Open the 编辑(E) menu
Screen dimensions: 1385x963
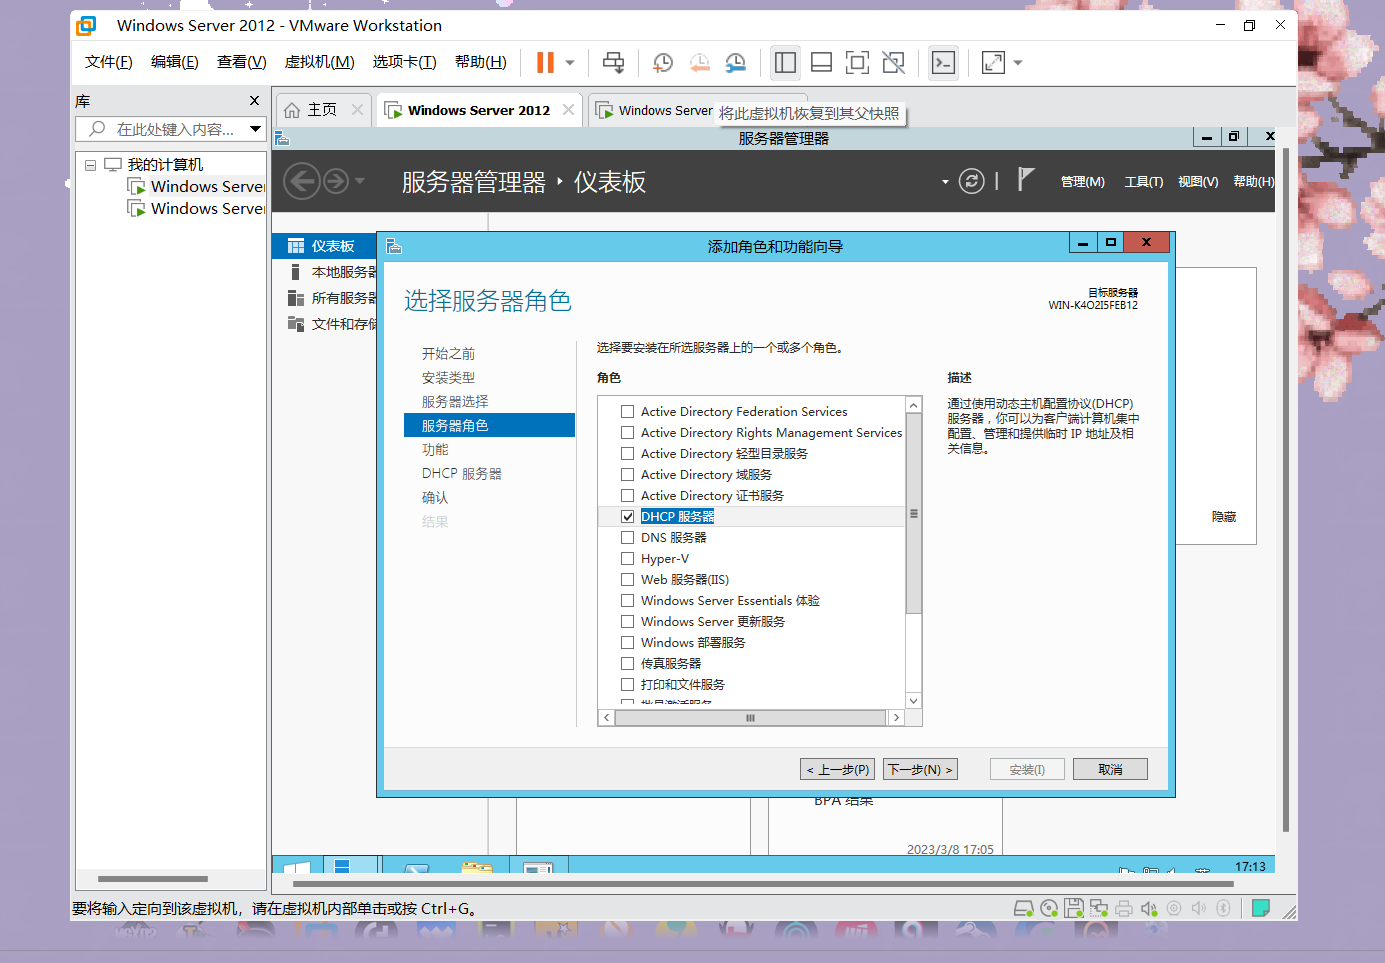[175, 62]
